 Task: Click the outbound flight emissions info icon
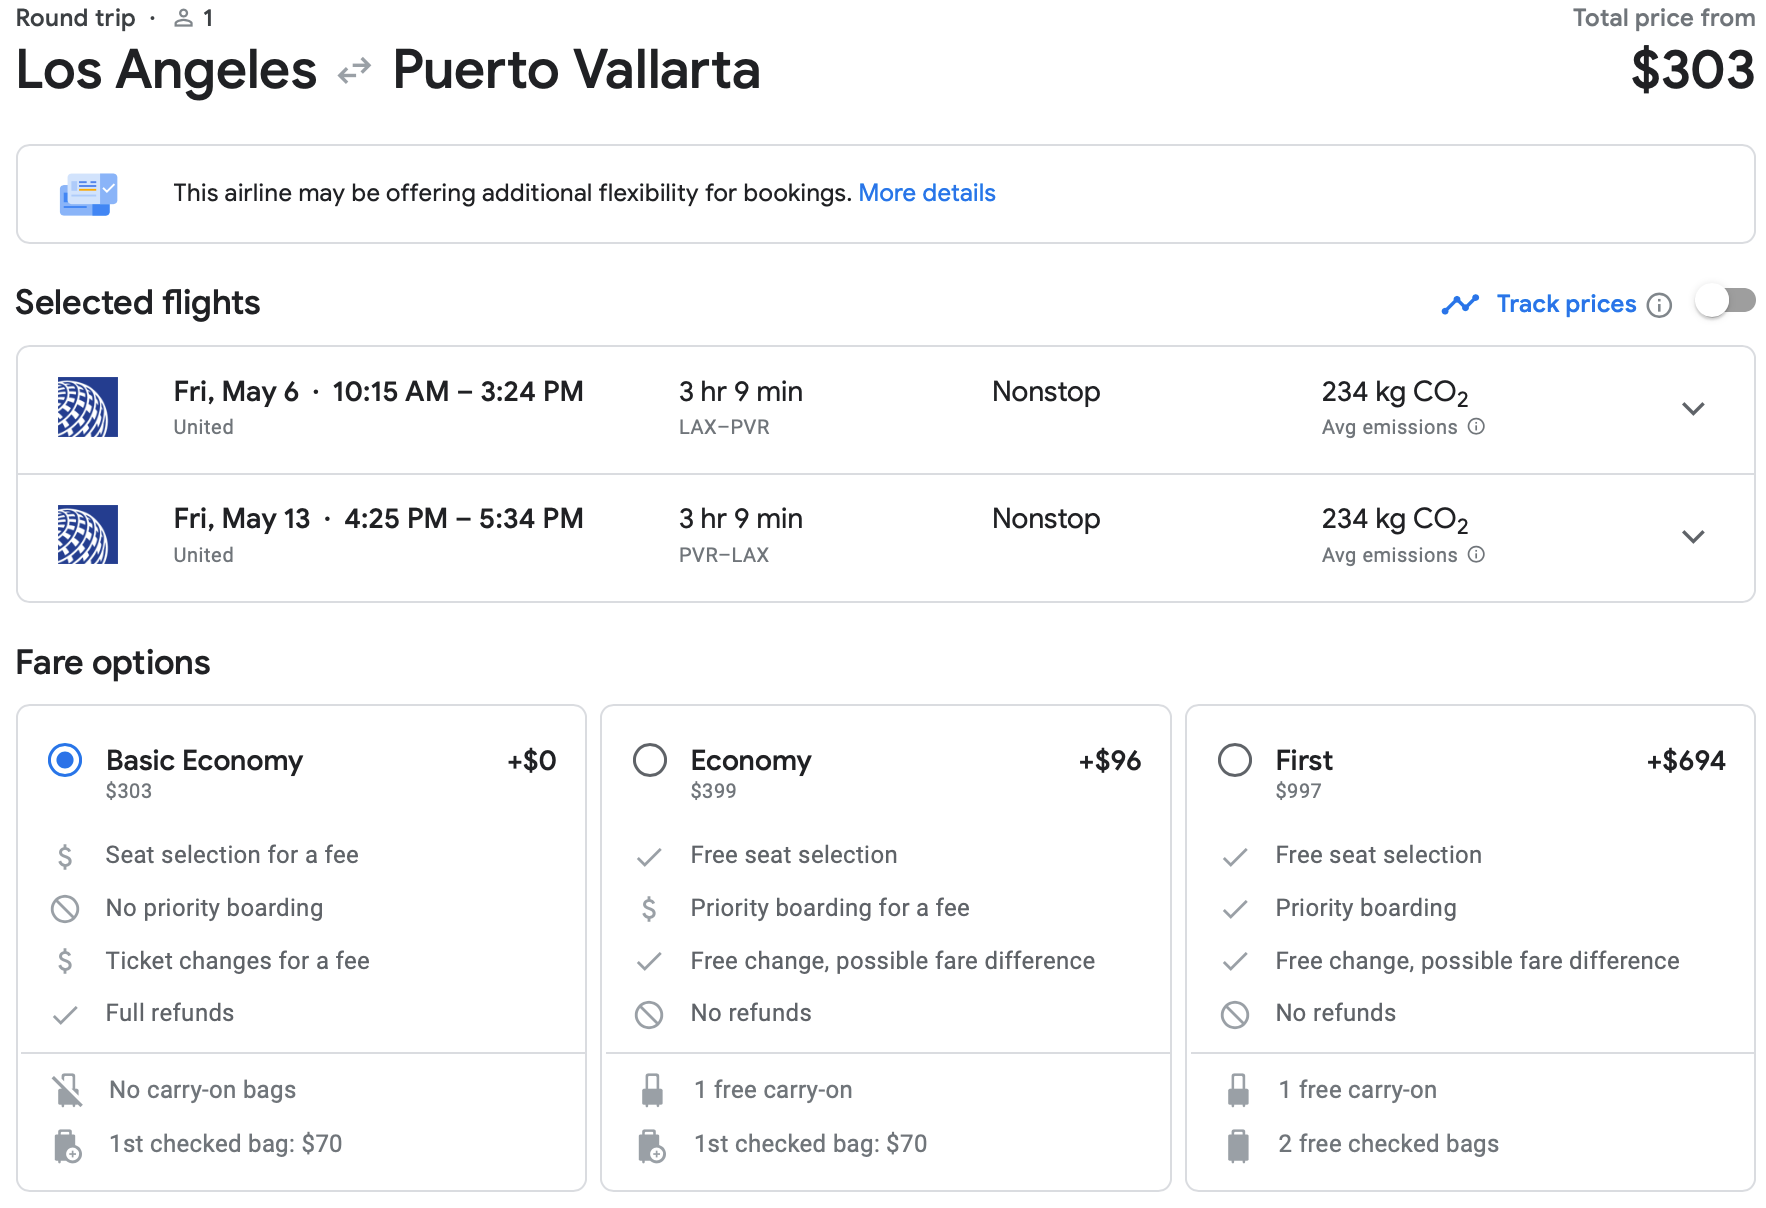pos(1476,427)
